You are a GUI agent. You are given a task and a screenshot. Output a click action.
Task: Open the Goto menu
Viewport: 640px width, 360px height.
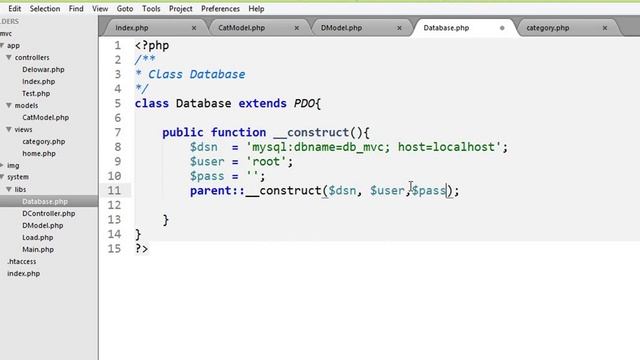click(x=125, y=9)
